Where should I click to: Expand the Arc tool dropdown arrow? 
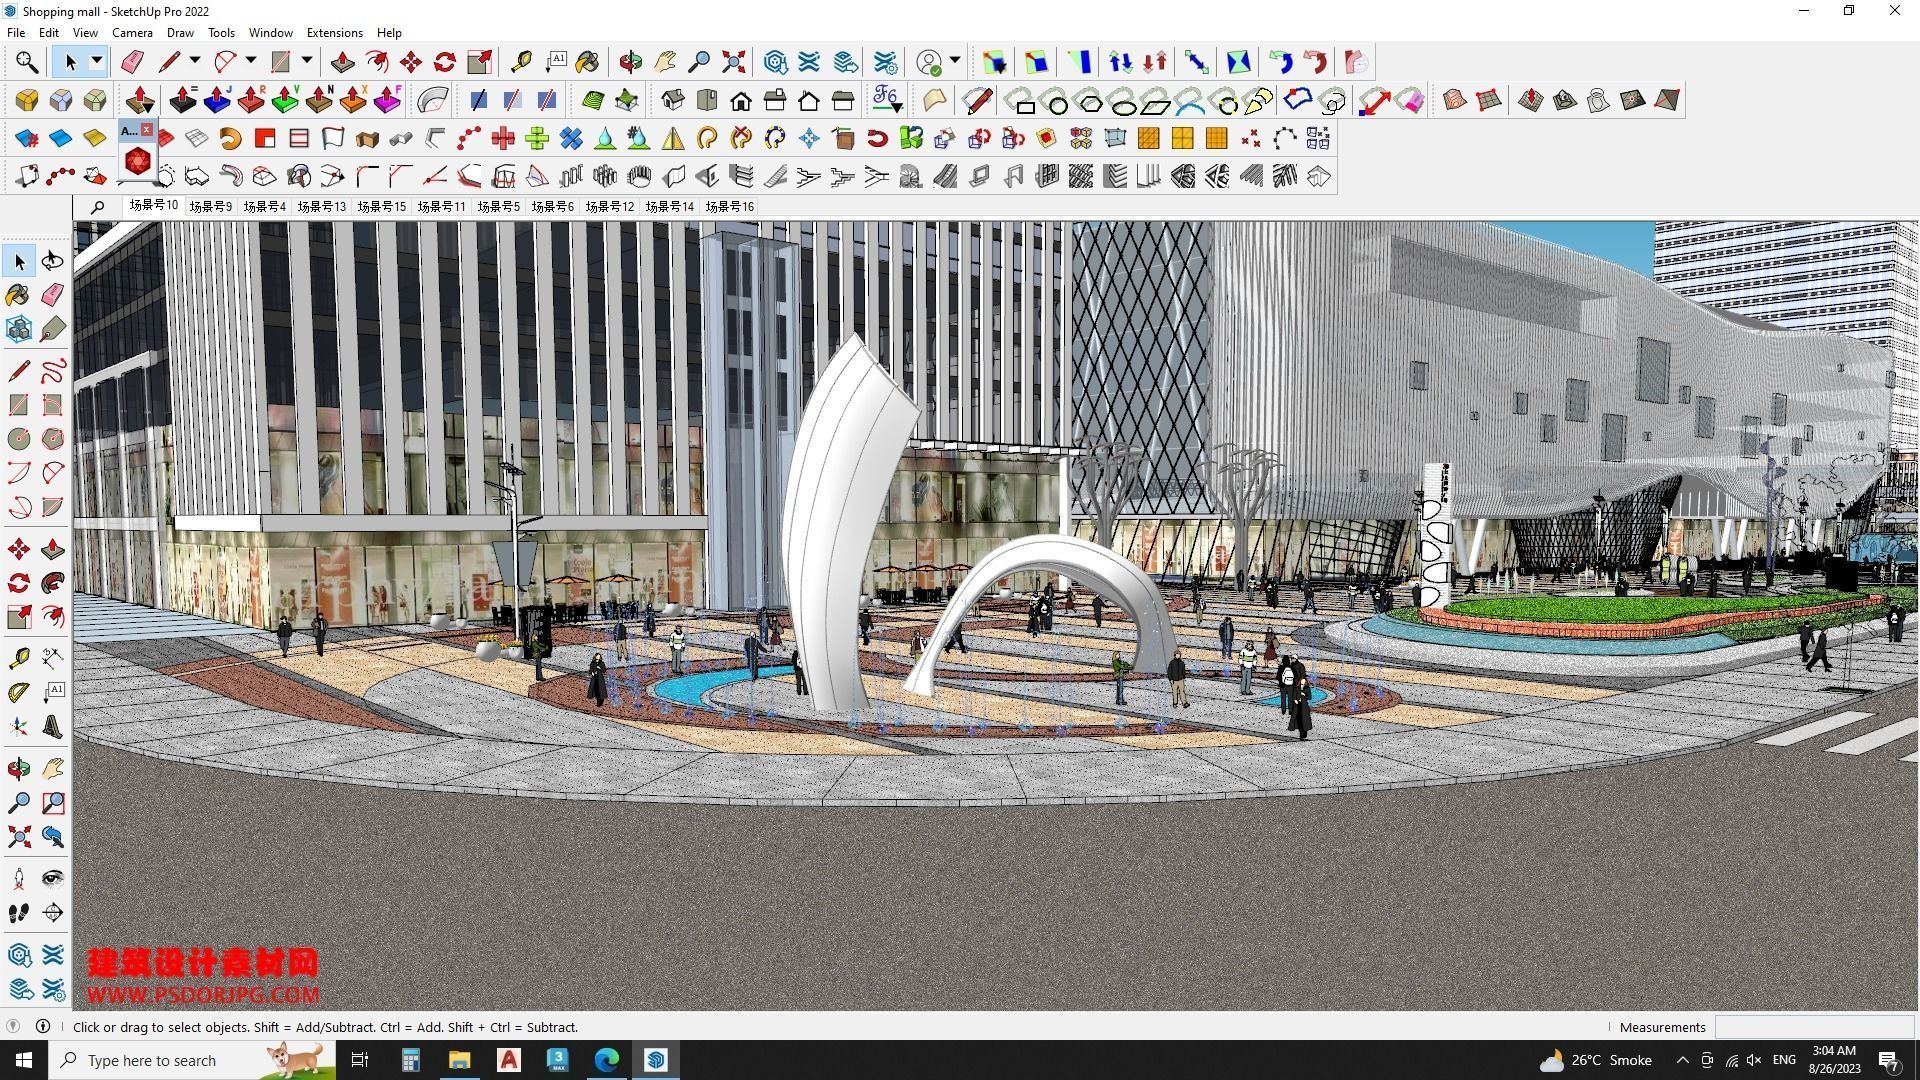(251, 62)
